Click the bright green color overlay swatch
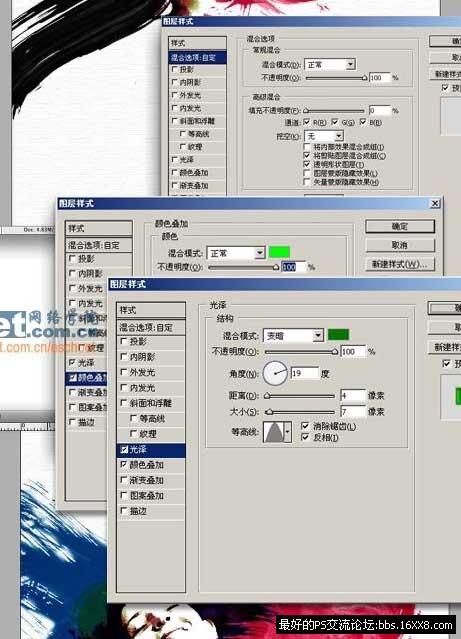Screen dimensions: 461x639 [279, 252]
